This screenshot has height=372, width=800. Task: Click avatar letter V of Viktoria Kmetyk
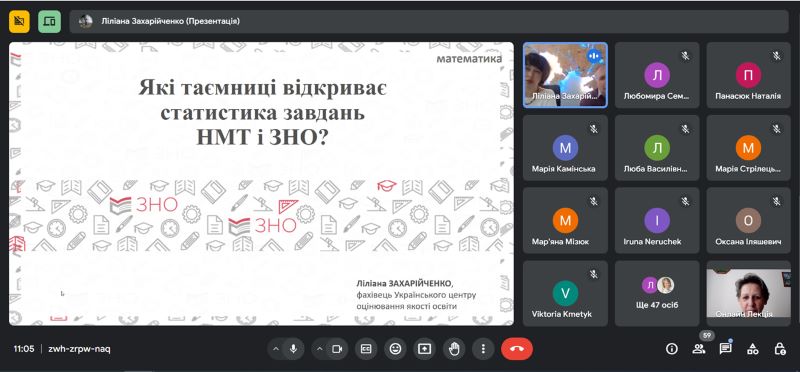(565, 293)
